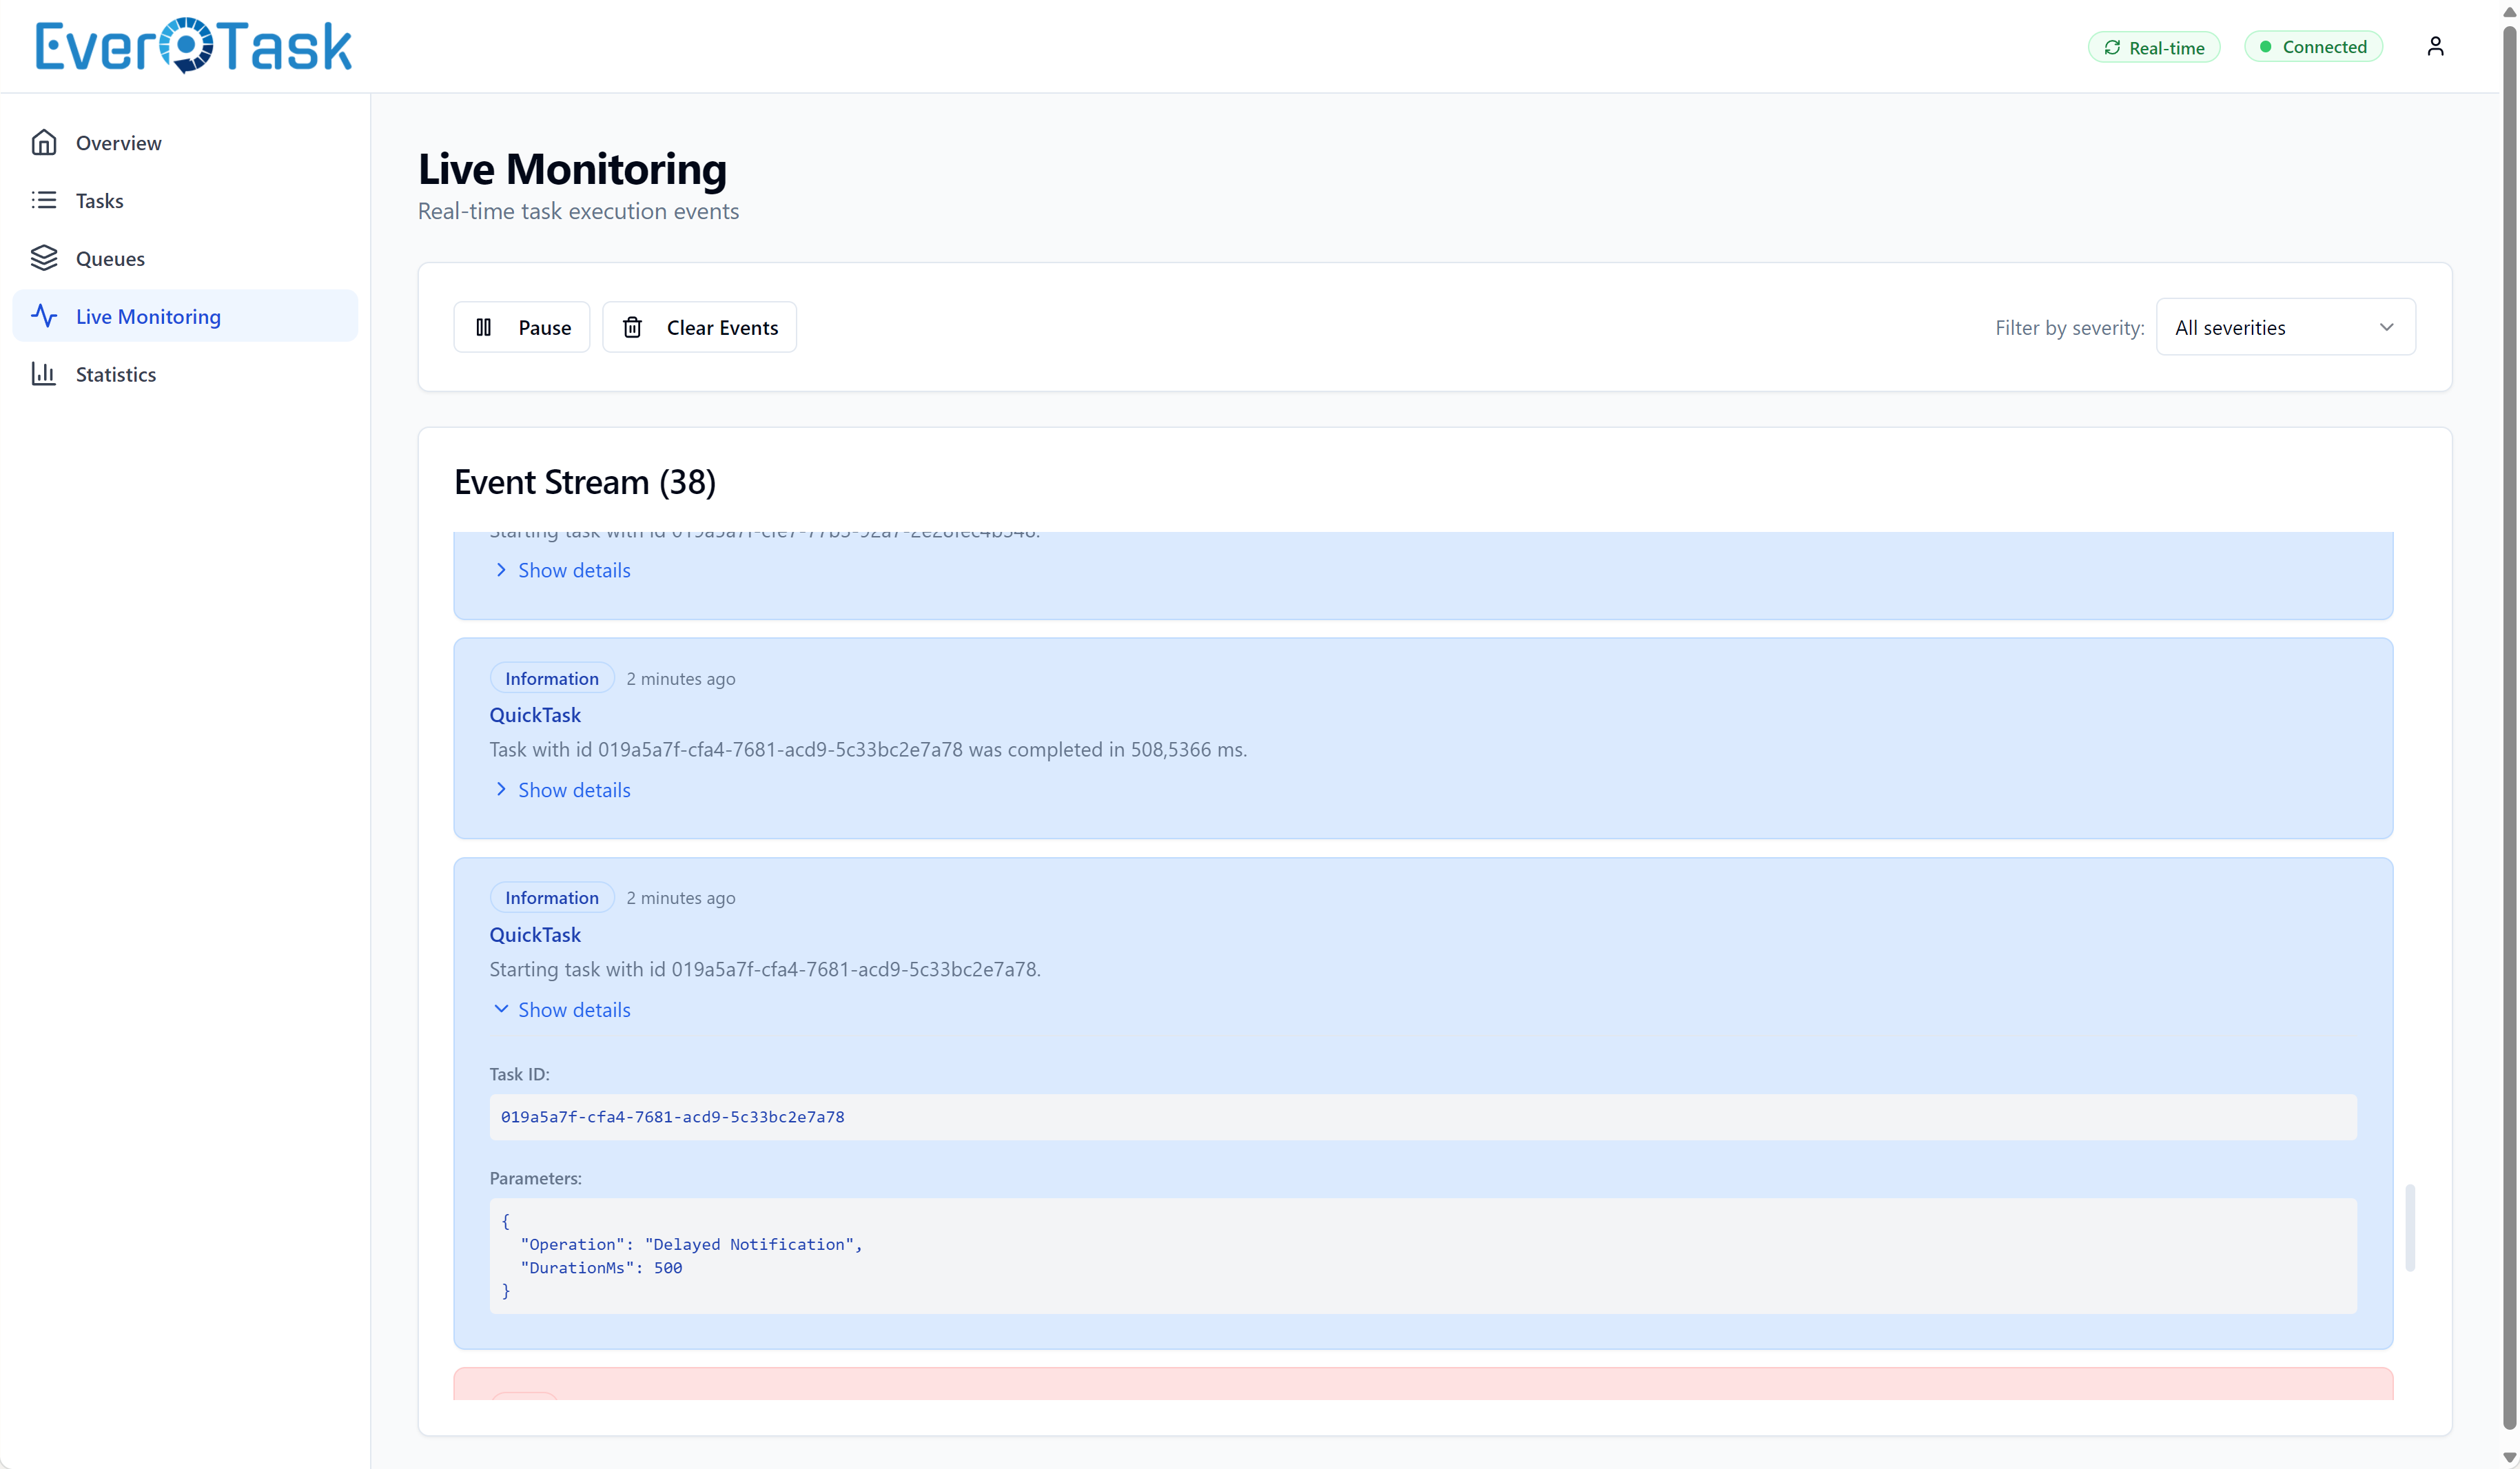Select the Live Monitoring activity icon
Viewport: 2520px width, 1469px height.
tap(45, 316)
